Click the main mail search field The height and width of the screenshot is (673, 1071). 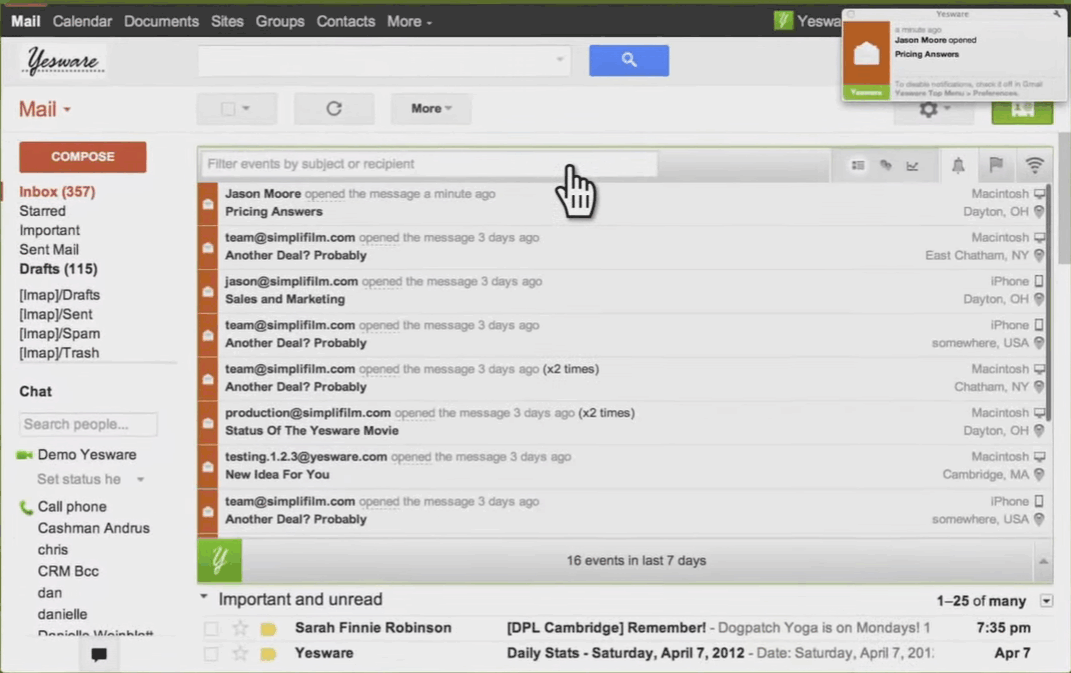pyautogui.click(x=384, y=61)
